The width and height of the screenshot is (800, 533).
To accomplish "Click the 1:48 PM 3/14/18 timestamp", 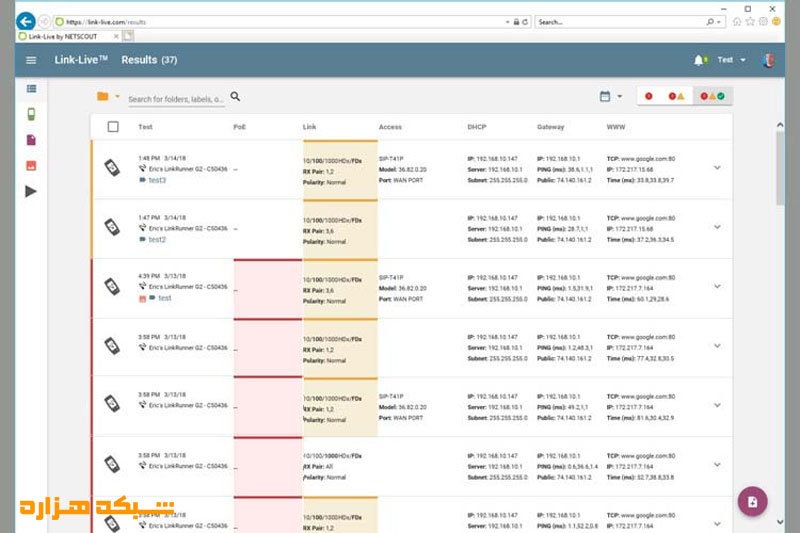I will [162, 158].
